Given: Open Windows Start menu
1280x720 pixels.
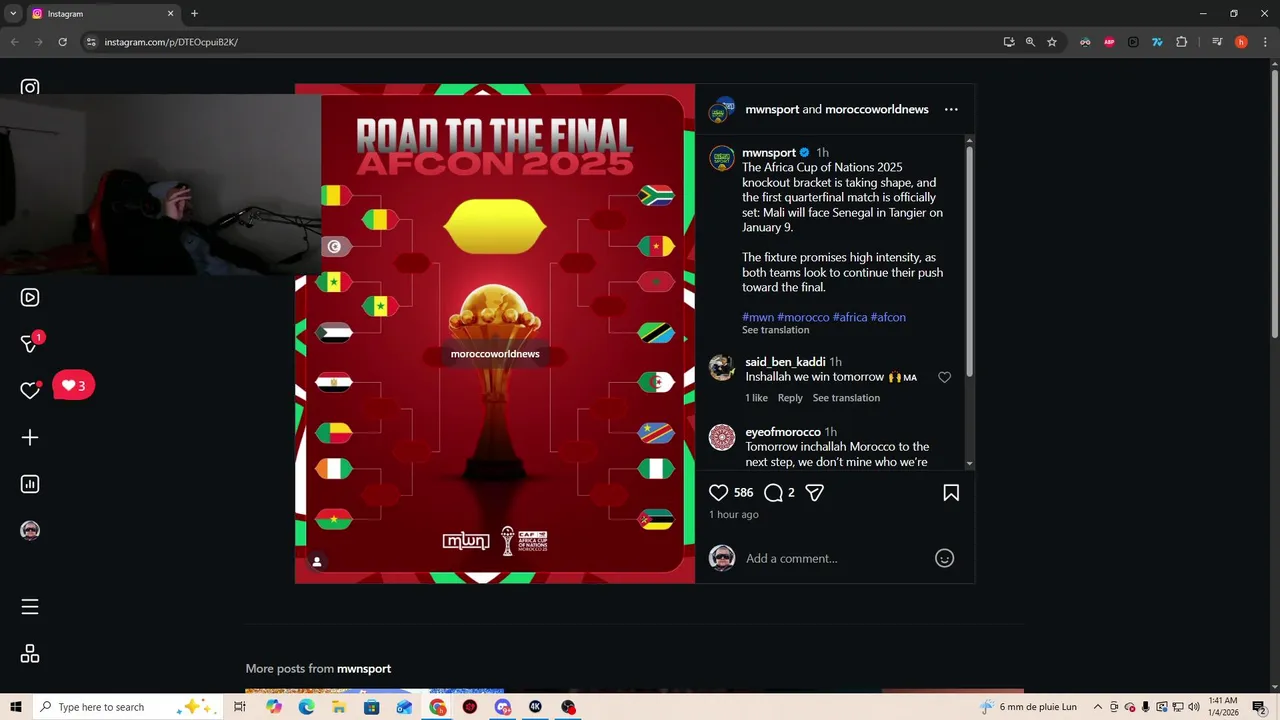Looking at the screenshot, I should pyautogui.click(x=15, y=707).
